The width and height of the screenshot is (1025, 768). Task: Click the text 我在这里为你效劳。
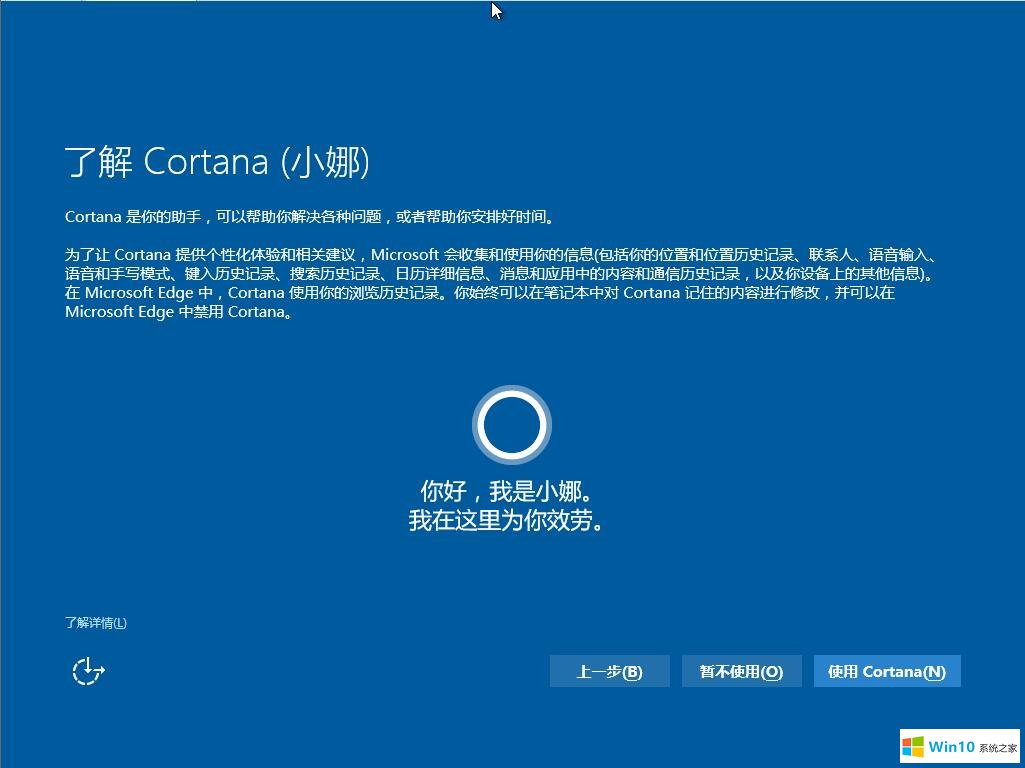click(507, 520)
